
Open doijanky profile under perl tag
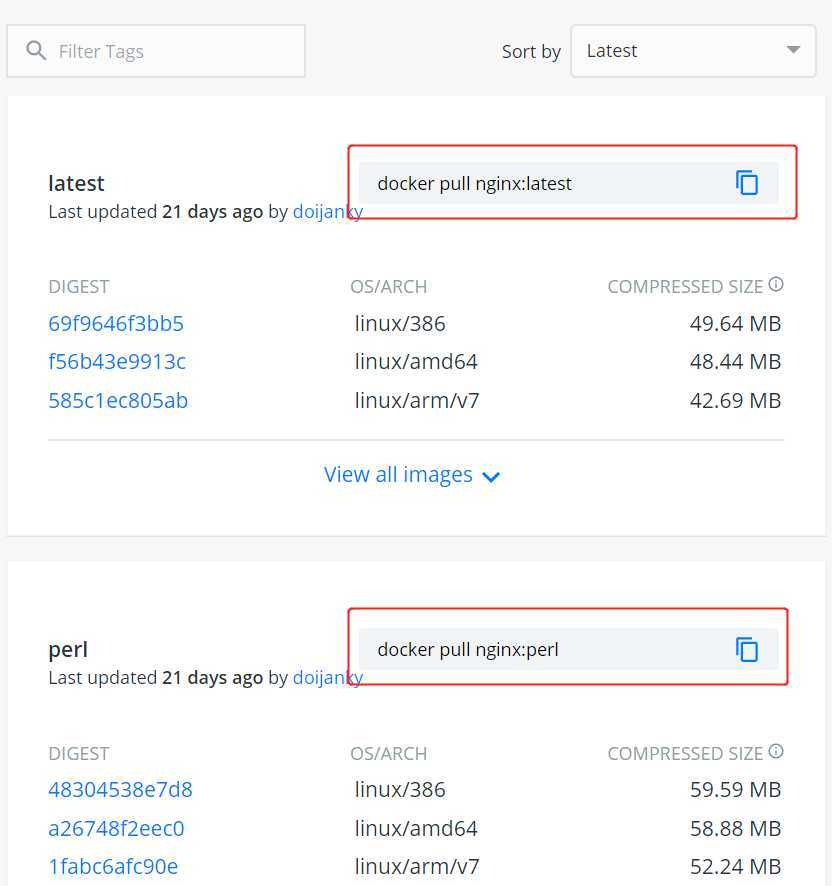328,677
